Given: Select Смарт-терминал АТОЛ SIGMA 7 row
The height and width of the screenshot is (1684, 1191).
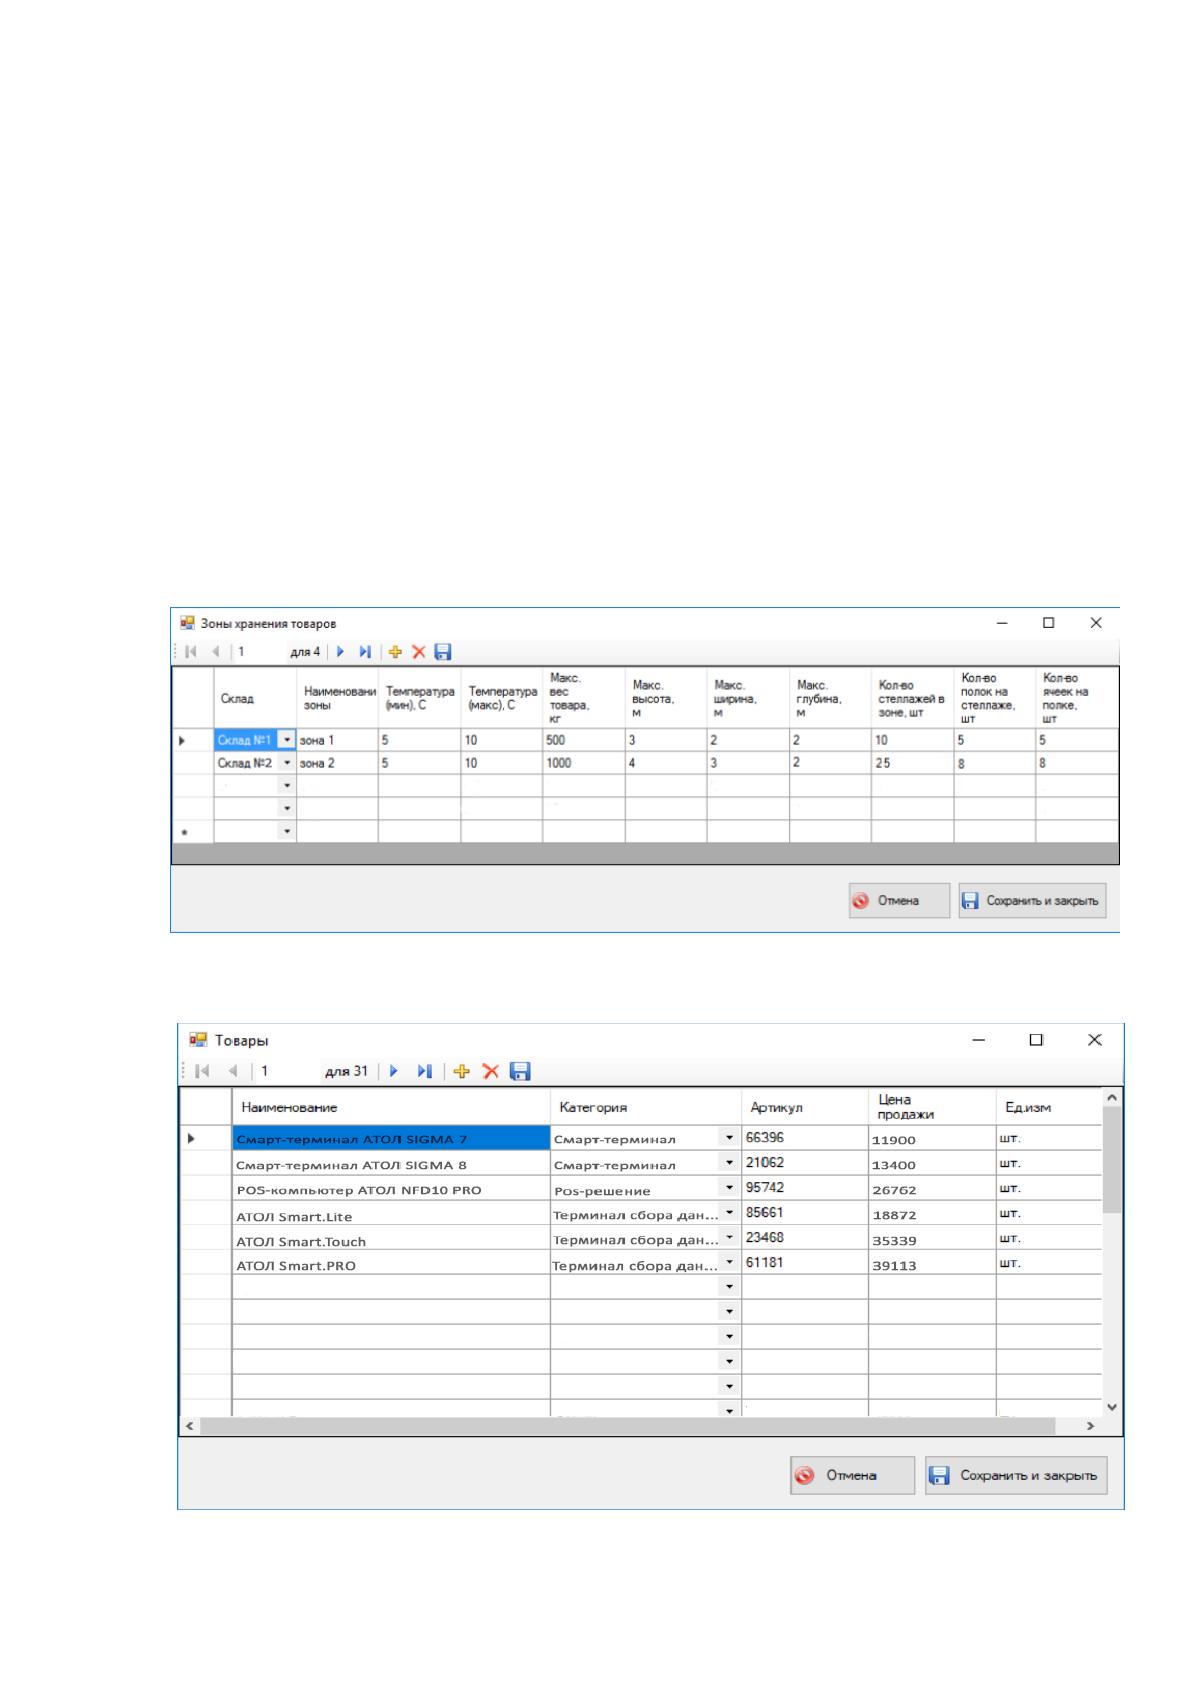Looking at the screenshot, I should pyautogui.click(x=391, y=1138).
